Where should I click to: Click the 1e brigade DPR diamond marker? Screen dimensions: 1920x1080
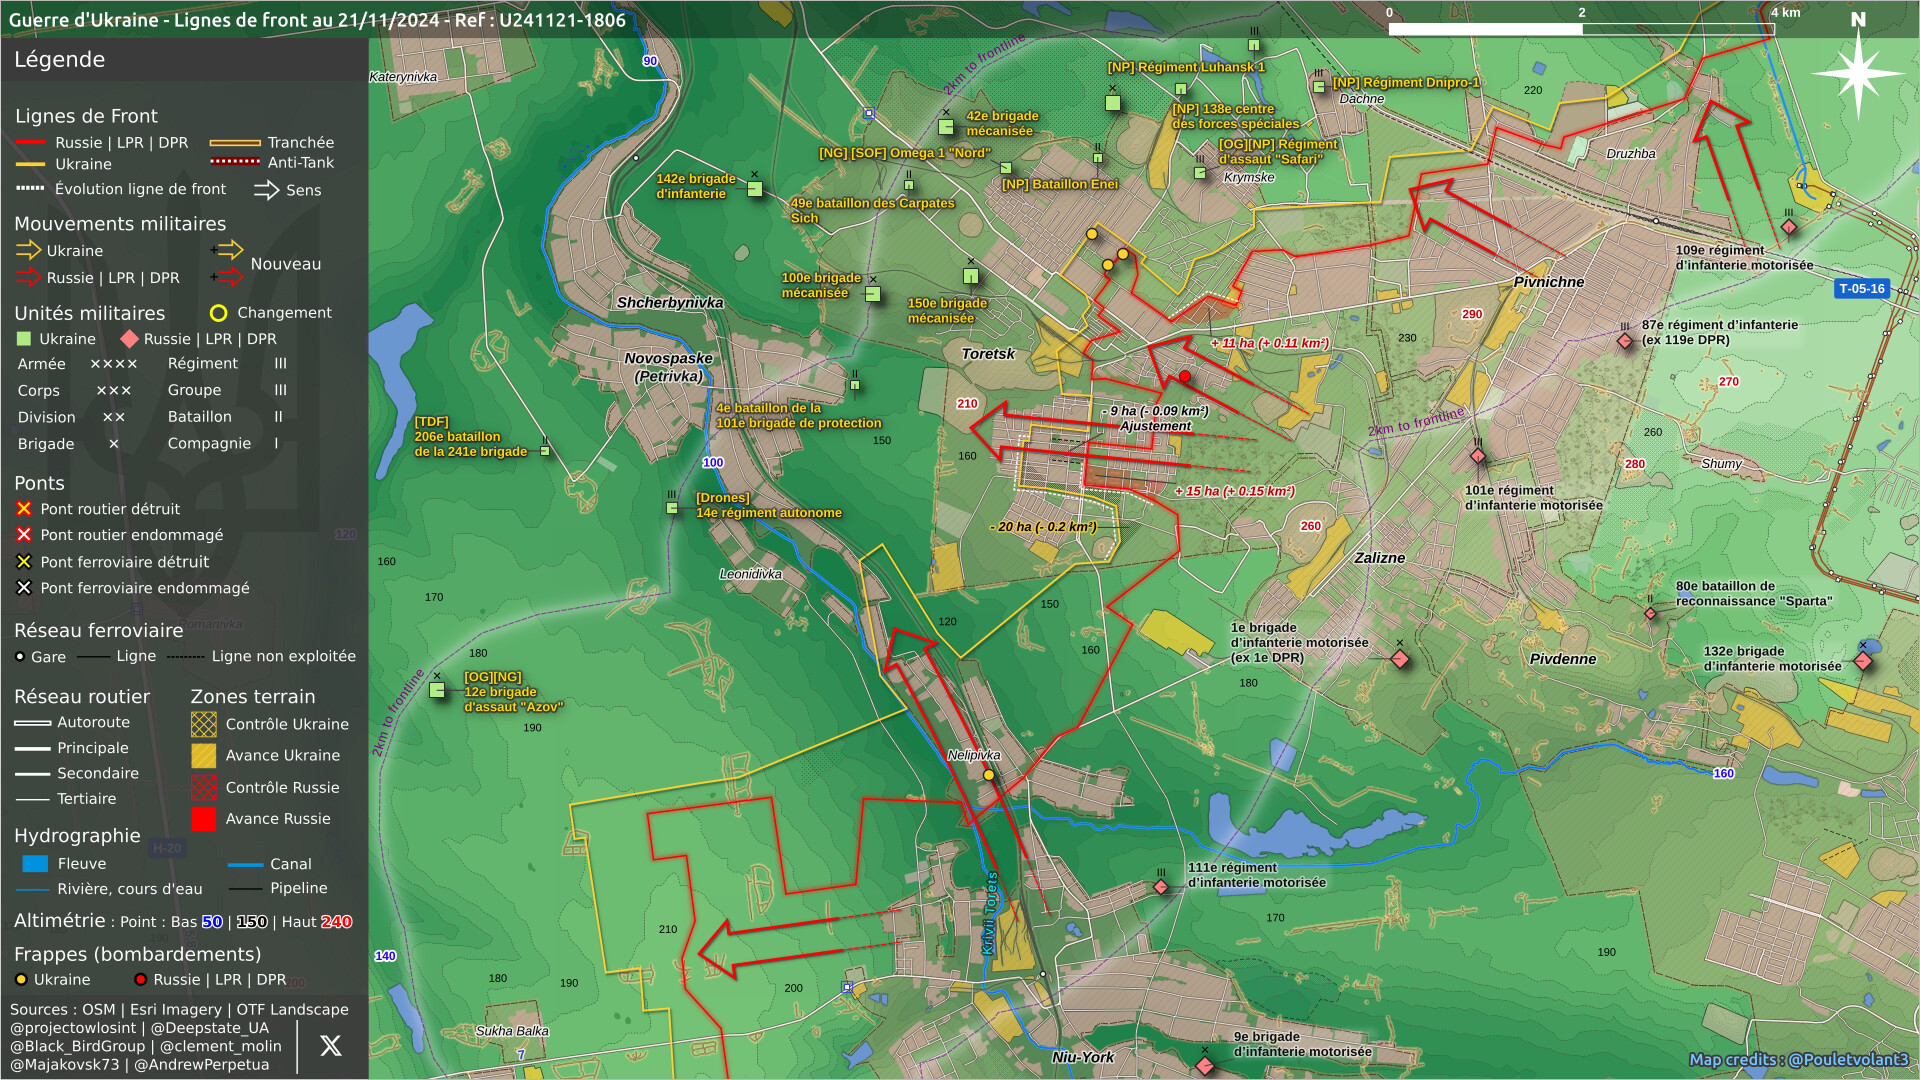pos(1400,659)
